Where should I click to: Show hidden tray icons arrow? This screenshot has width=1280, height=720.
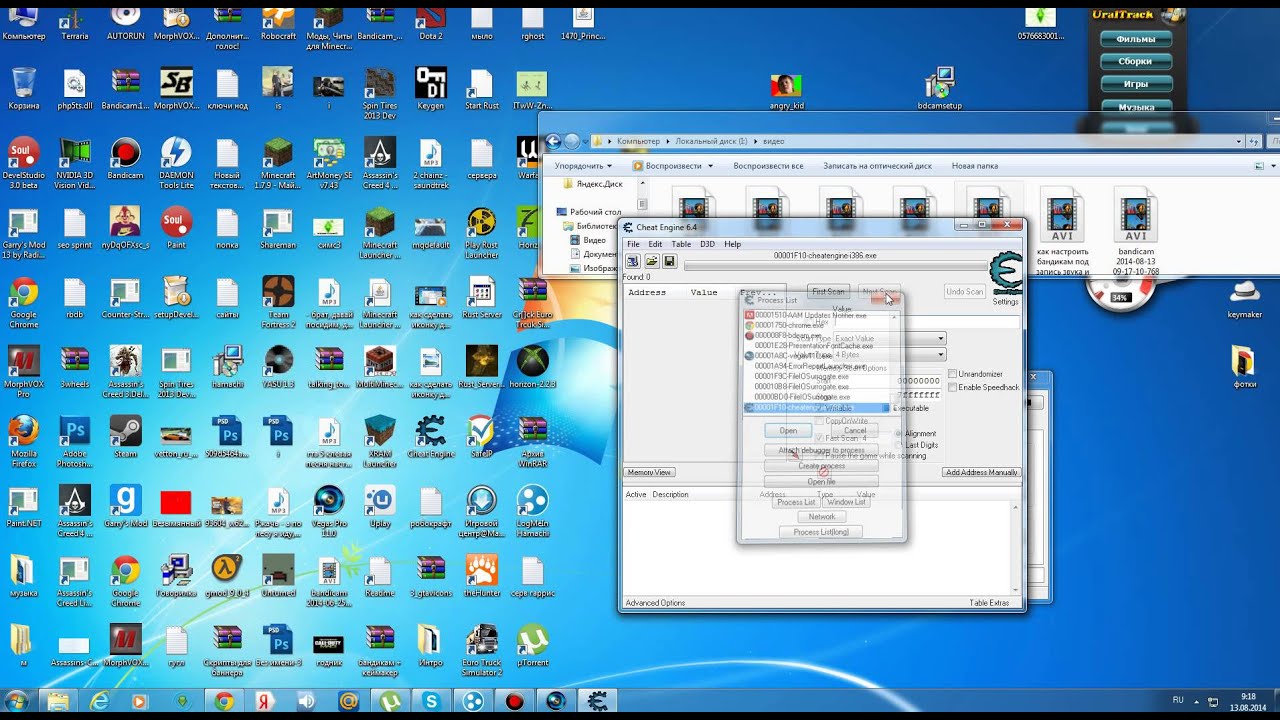coord(1194,700)
